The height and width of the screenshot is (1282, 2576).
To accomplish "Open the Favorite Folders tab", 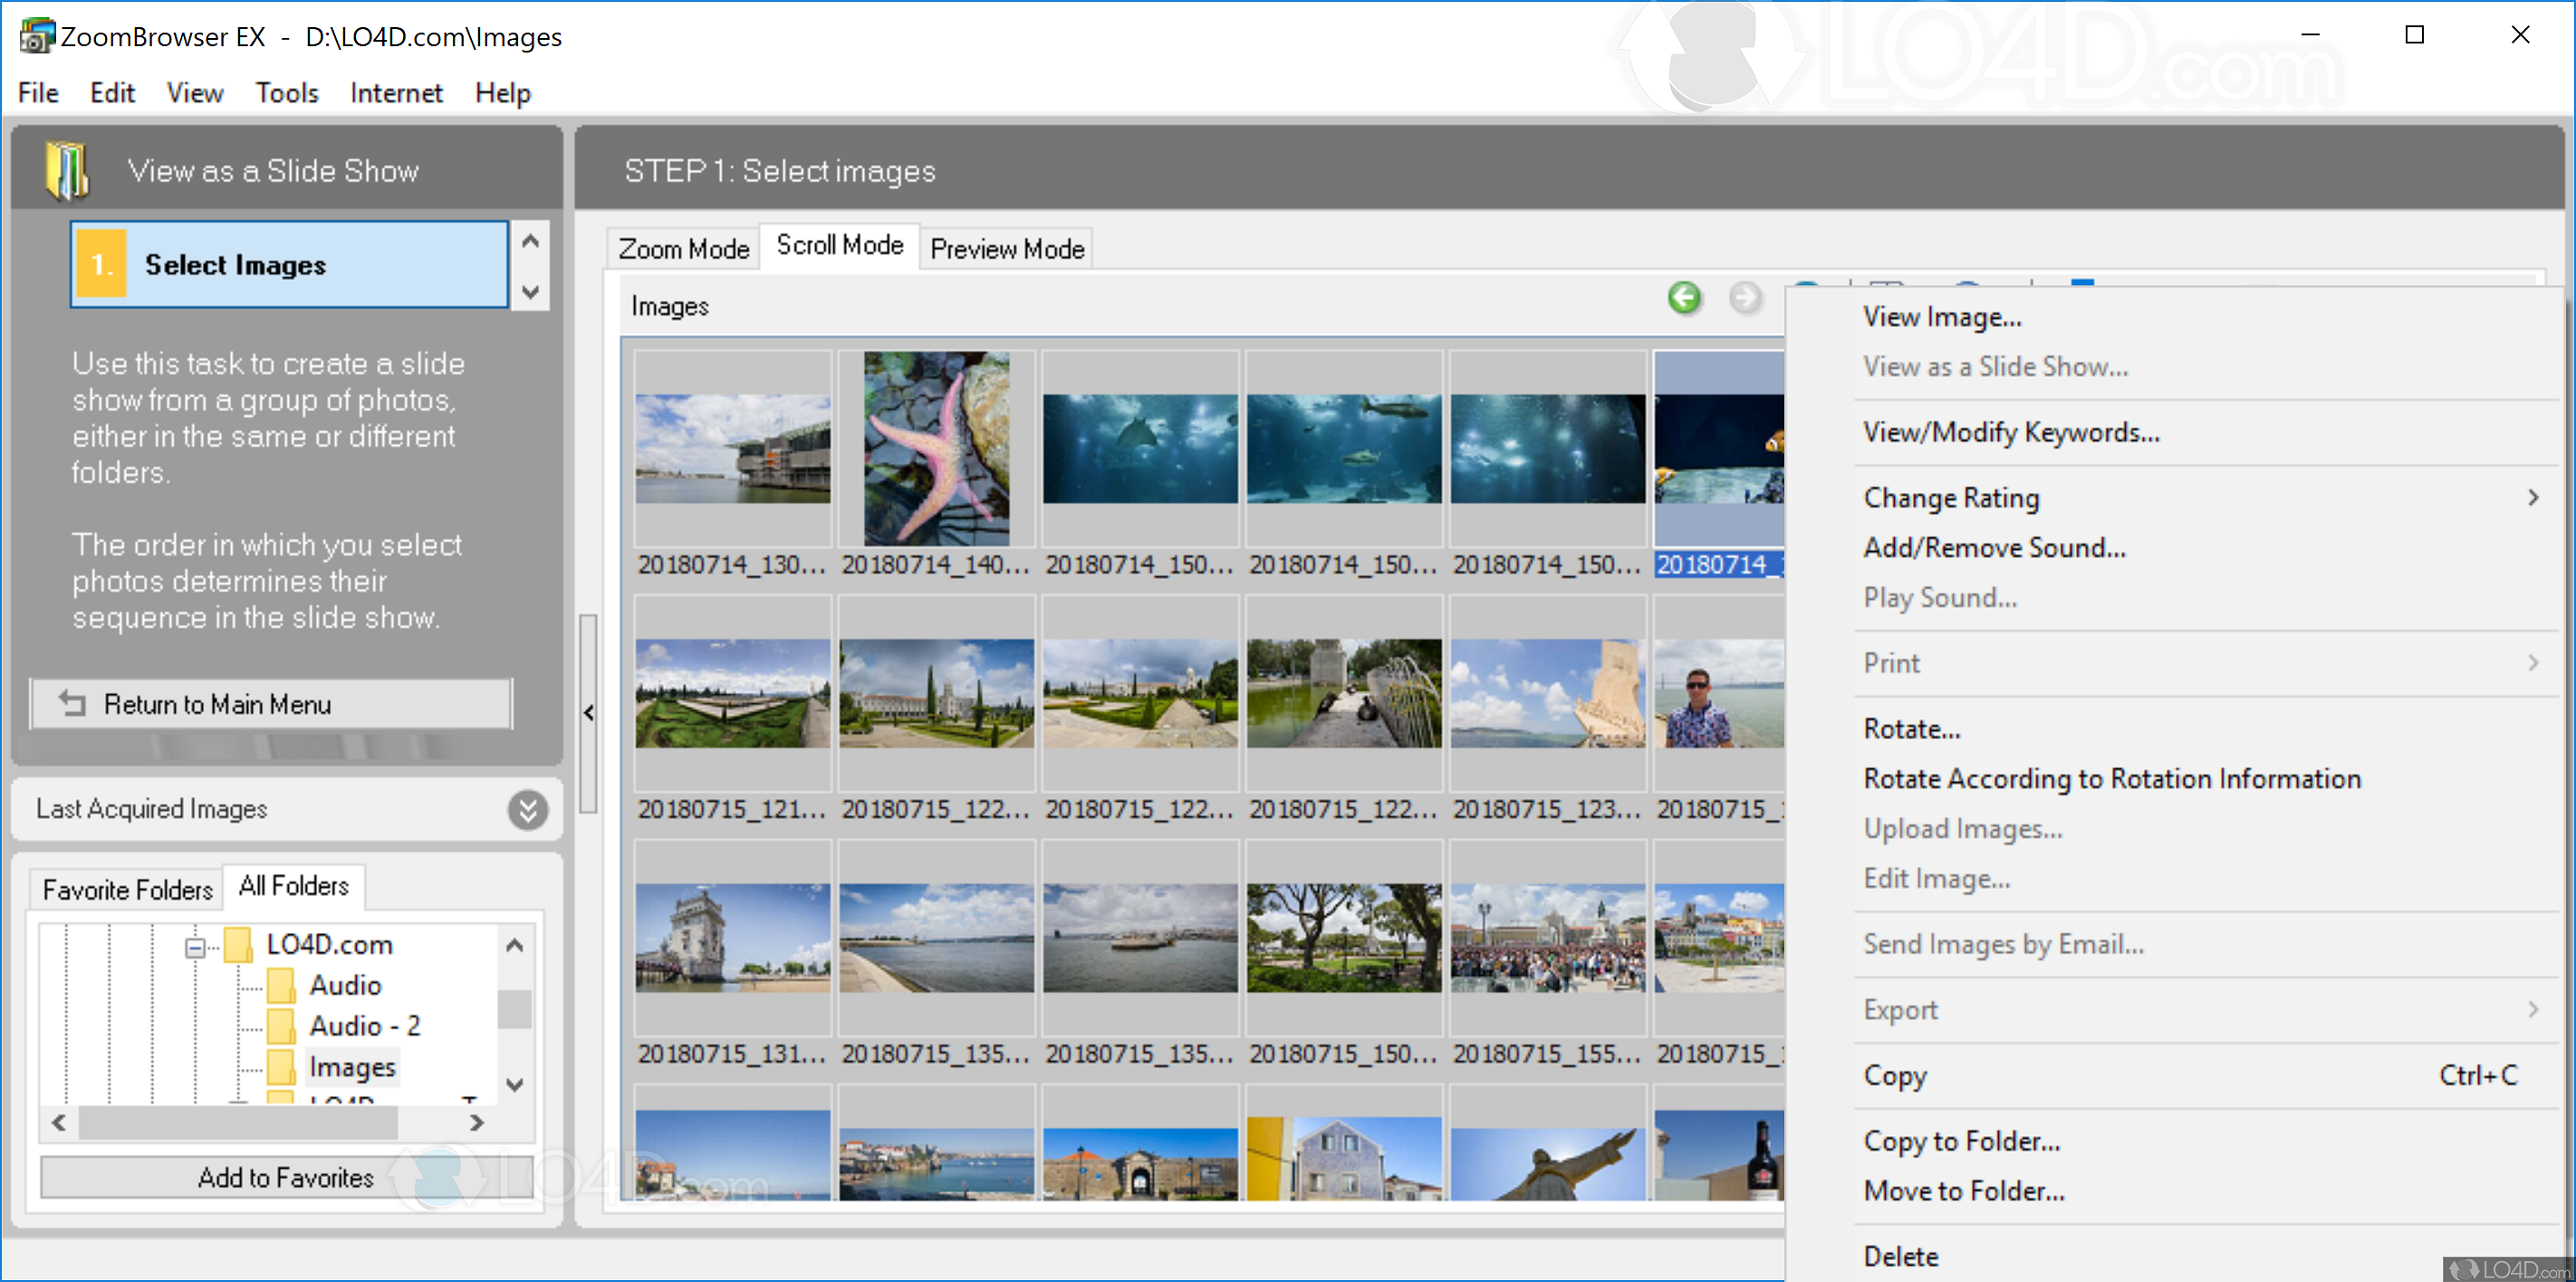I will [127, 889].
